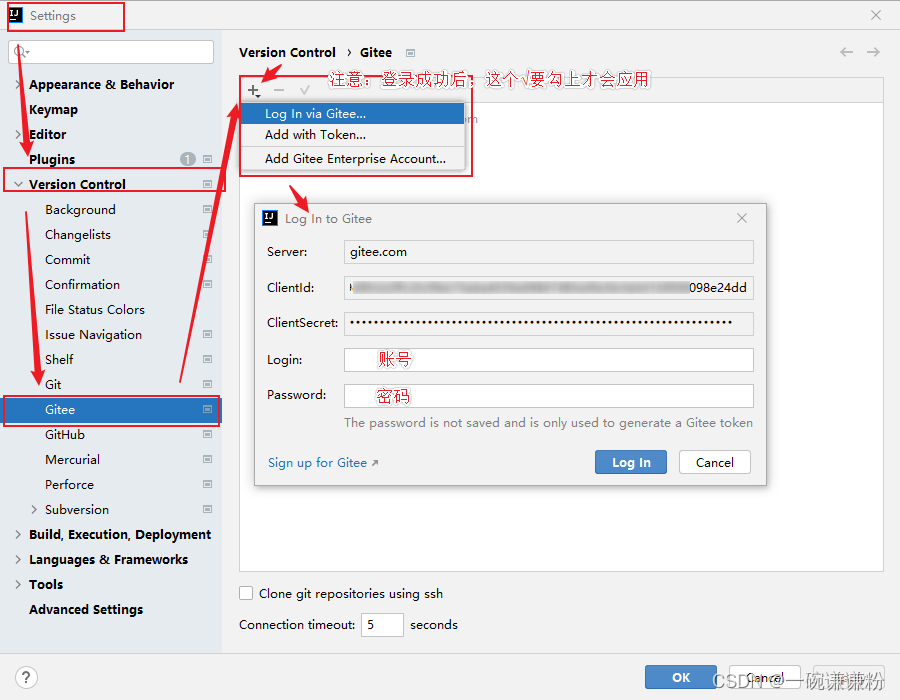
Task: Click the Plugins update count badge
Action: click(188, 159)
